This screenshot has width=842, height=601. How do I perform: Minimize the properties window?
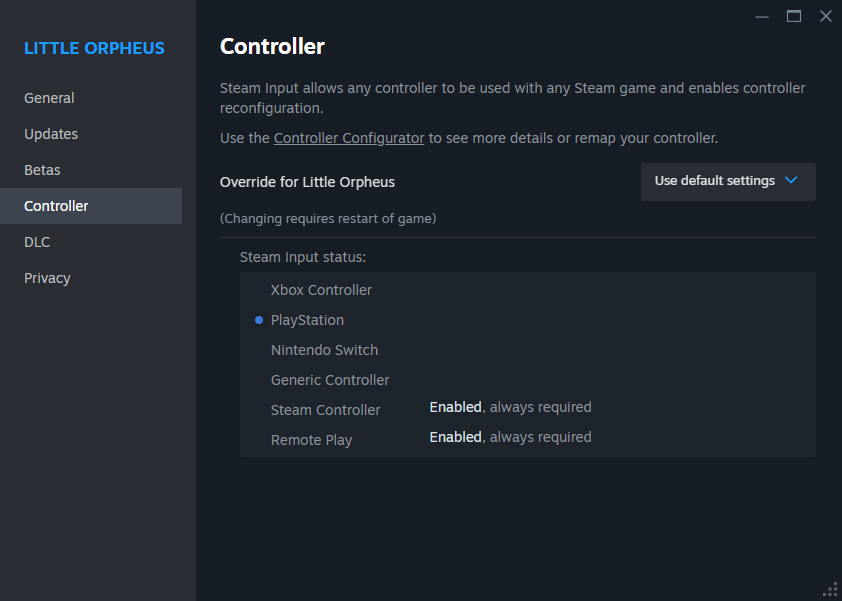(x=762, y=16)
